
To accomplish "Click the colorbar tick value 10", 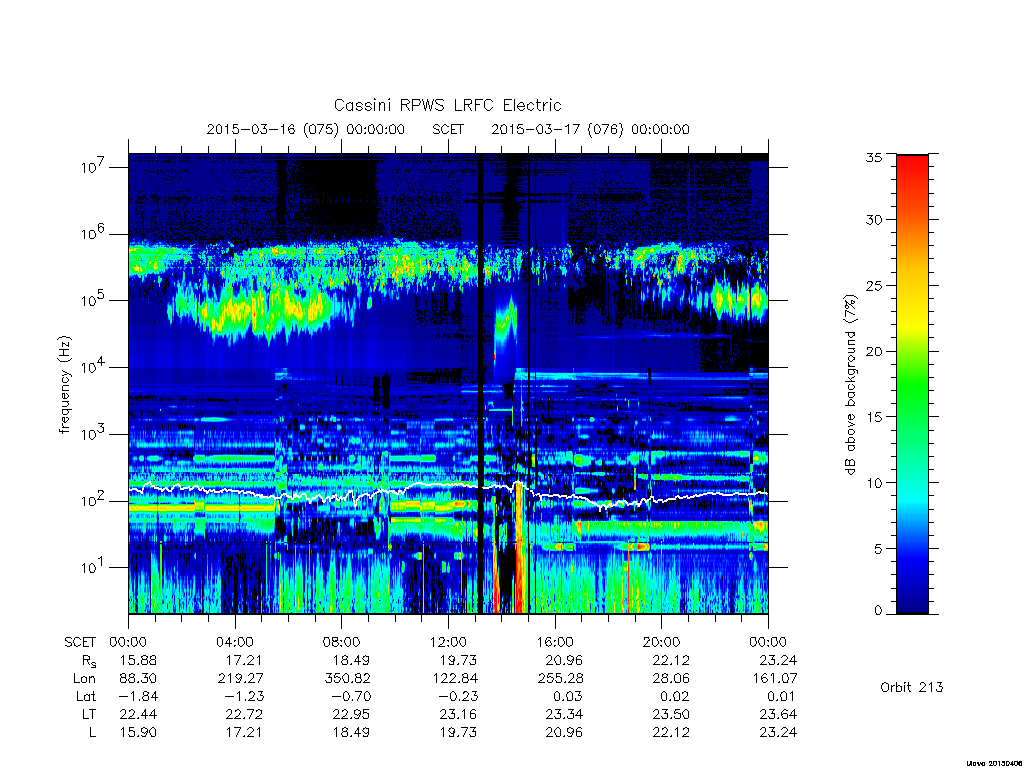I will [874, 483].
